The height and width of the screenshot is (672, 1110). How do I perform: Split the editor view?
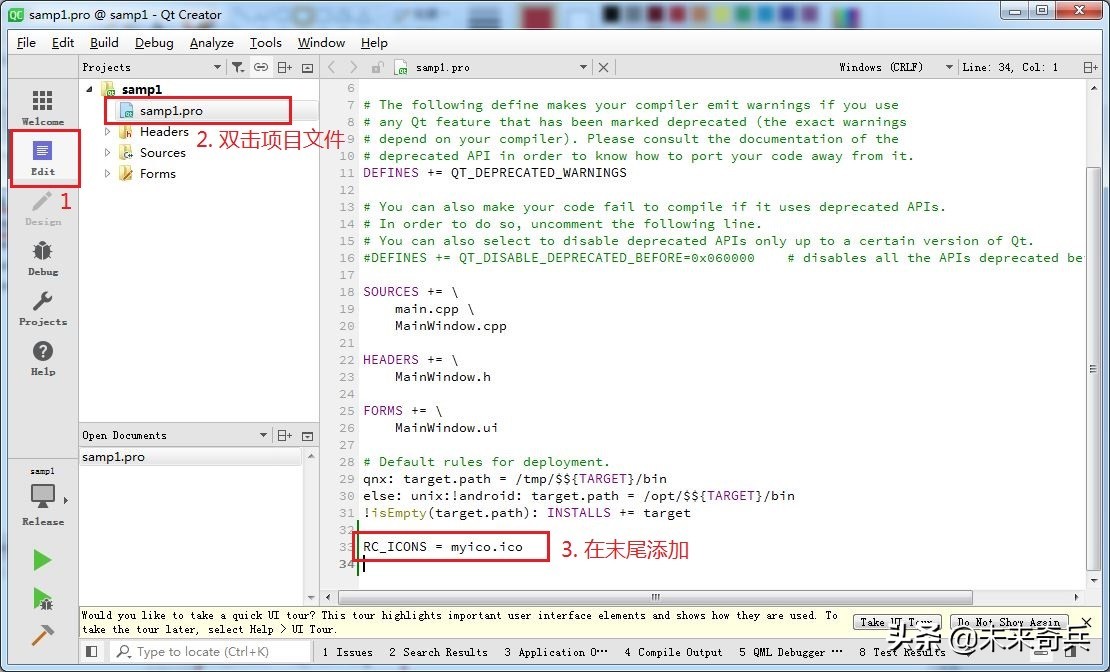pos(1090,67)
